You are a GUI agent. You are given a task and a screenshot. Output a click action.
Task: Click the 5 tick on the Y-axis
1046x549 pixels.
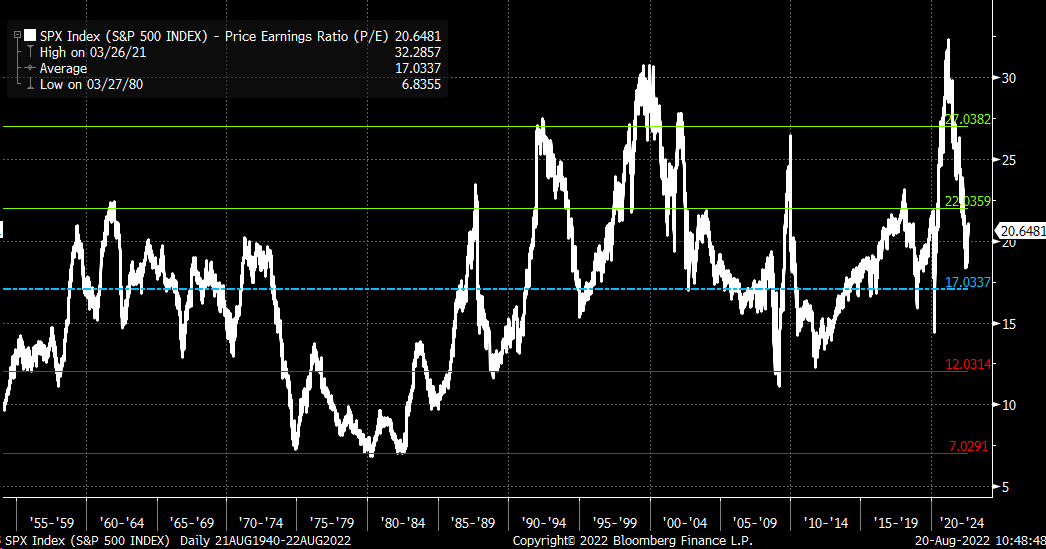1007,488
